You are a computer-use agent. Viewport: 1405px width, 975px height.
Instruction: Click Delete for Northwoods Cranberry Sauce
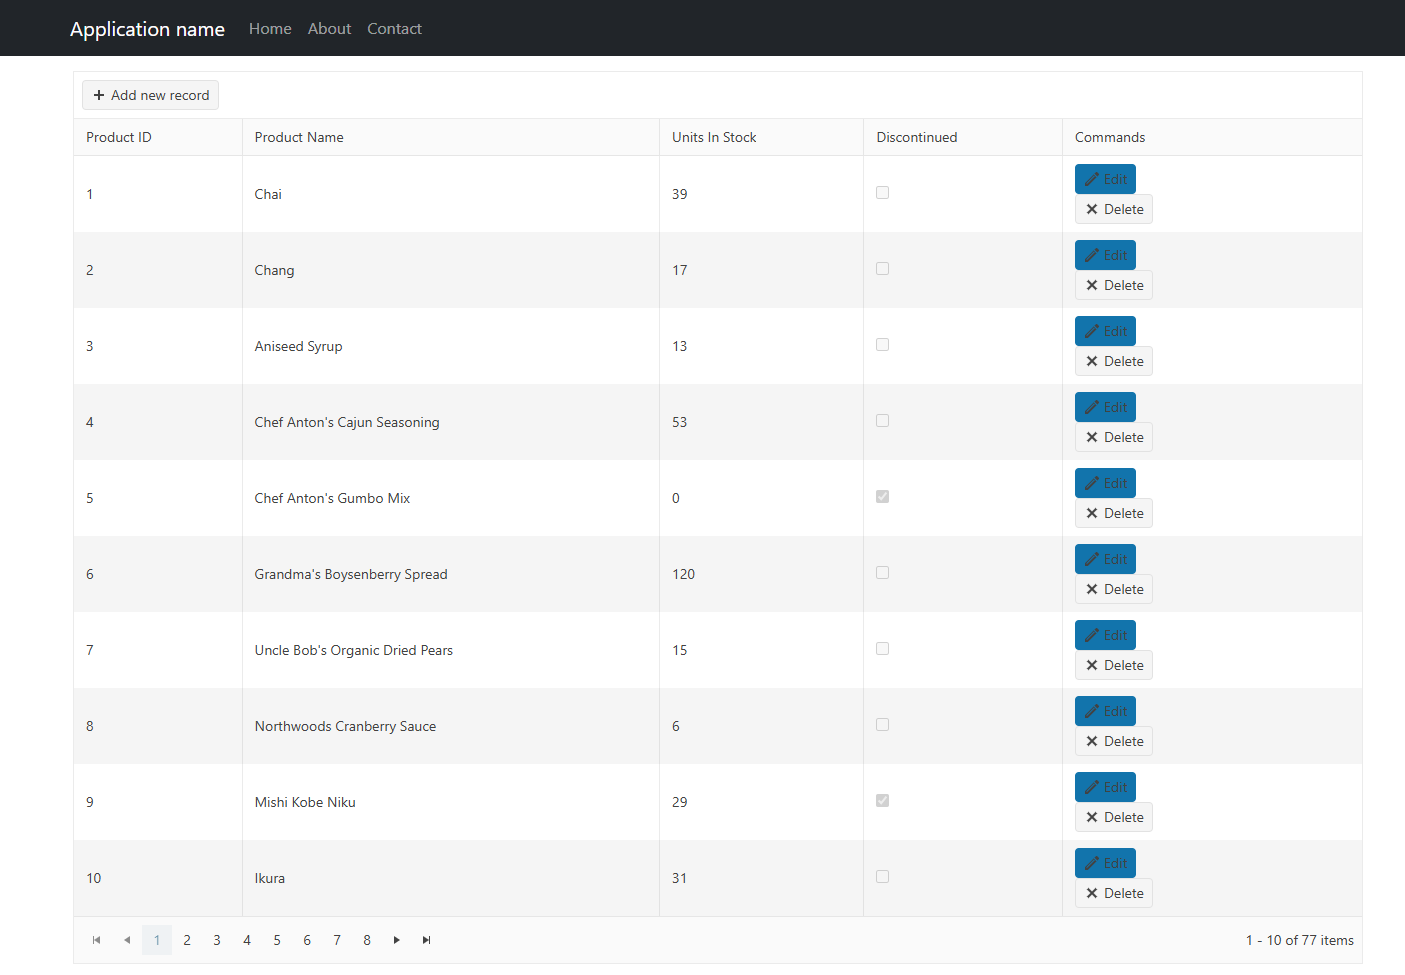[x=1113, y=740]
